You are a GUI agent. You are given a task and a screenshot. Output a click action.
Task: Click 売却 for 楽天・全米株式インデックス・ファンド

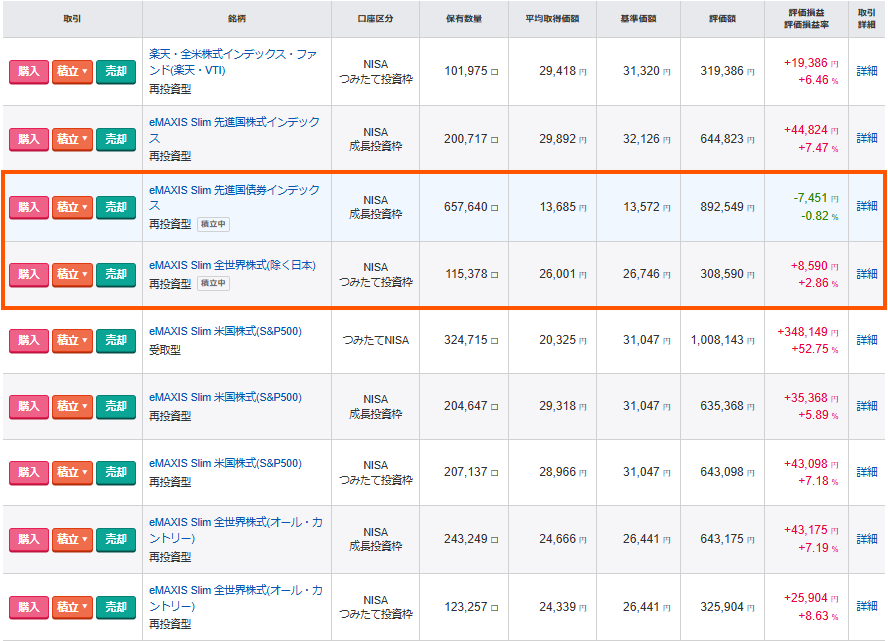tap(116, 71)
